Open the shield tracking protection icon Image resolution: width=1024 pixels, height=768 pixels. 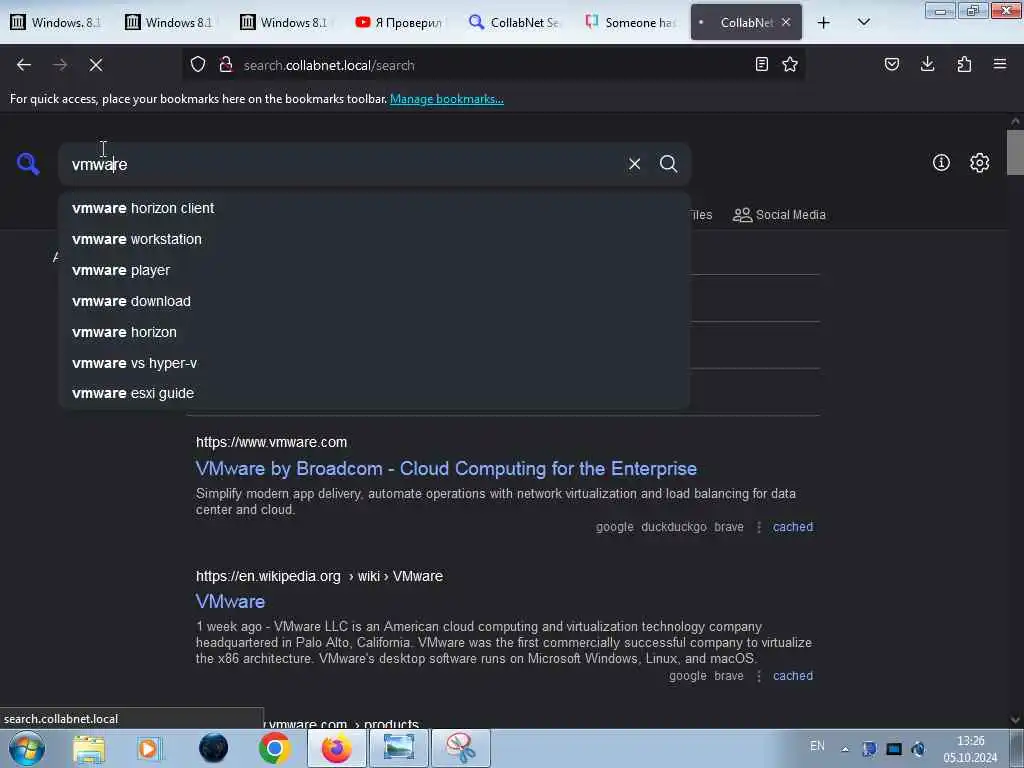click(198, 64)
